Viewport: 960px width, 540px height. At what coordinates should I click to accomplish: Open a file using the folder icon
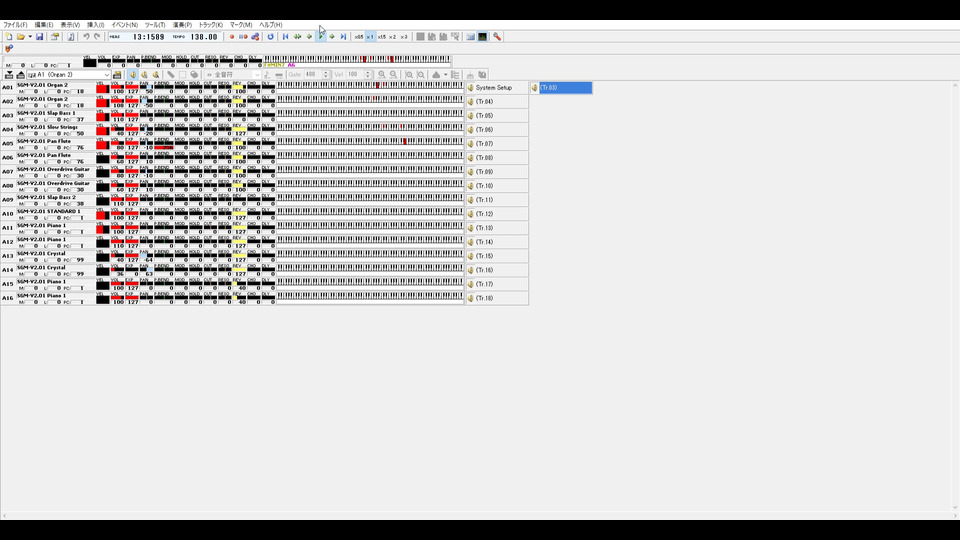tap(21, 37)
